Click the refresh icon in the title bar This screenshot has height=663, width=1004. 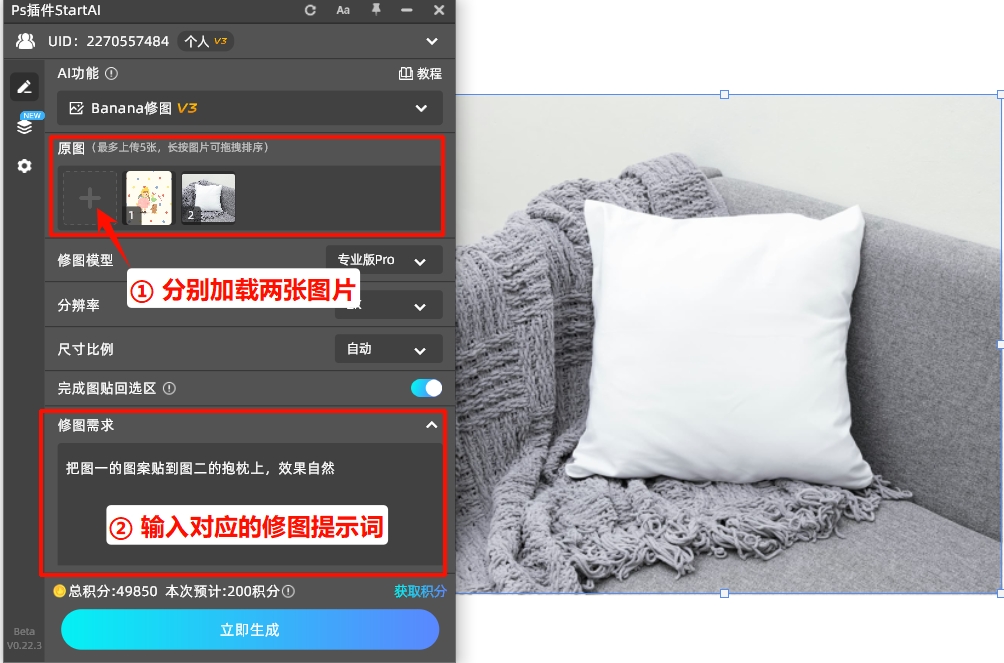309,10
